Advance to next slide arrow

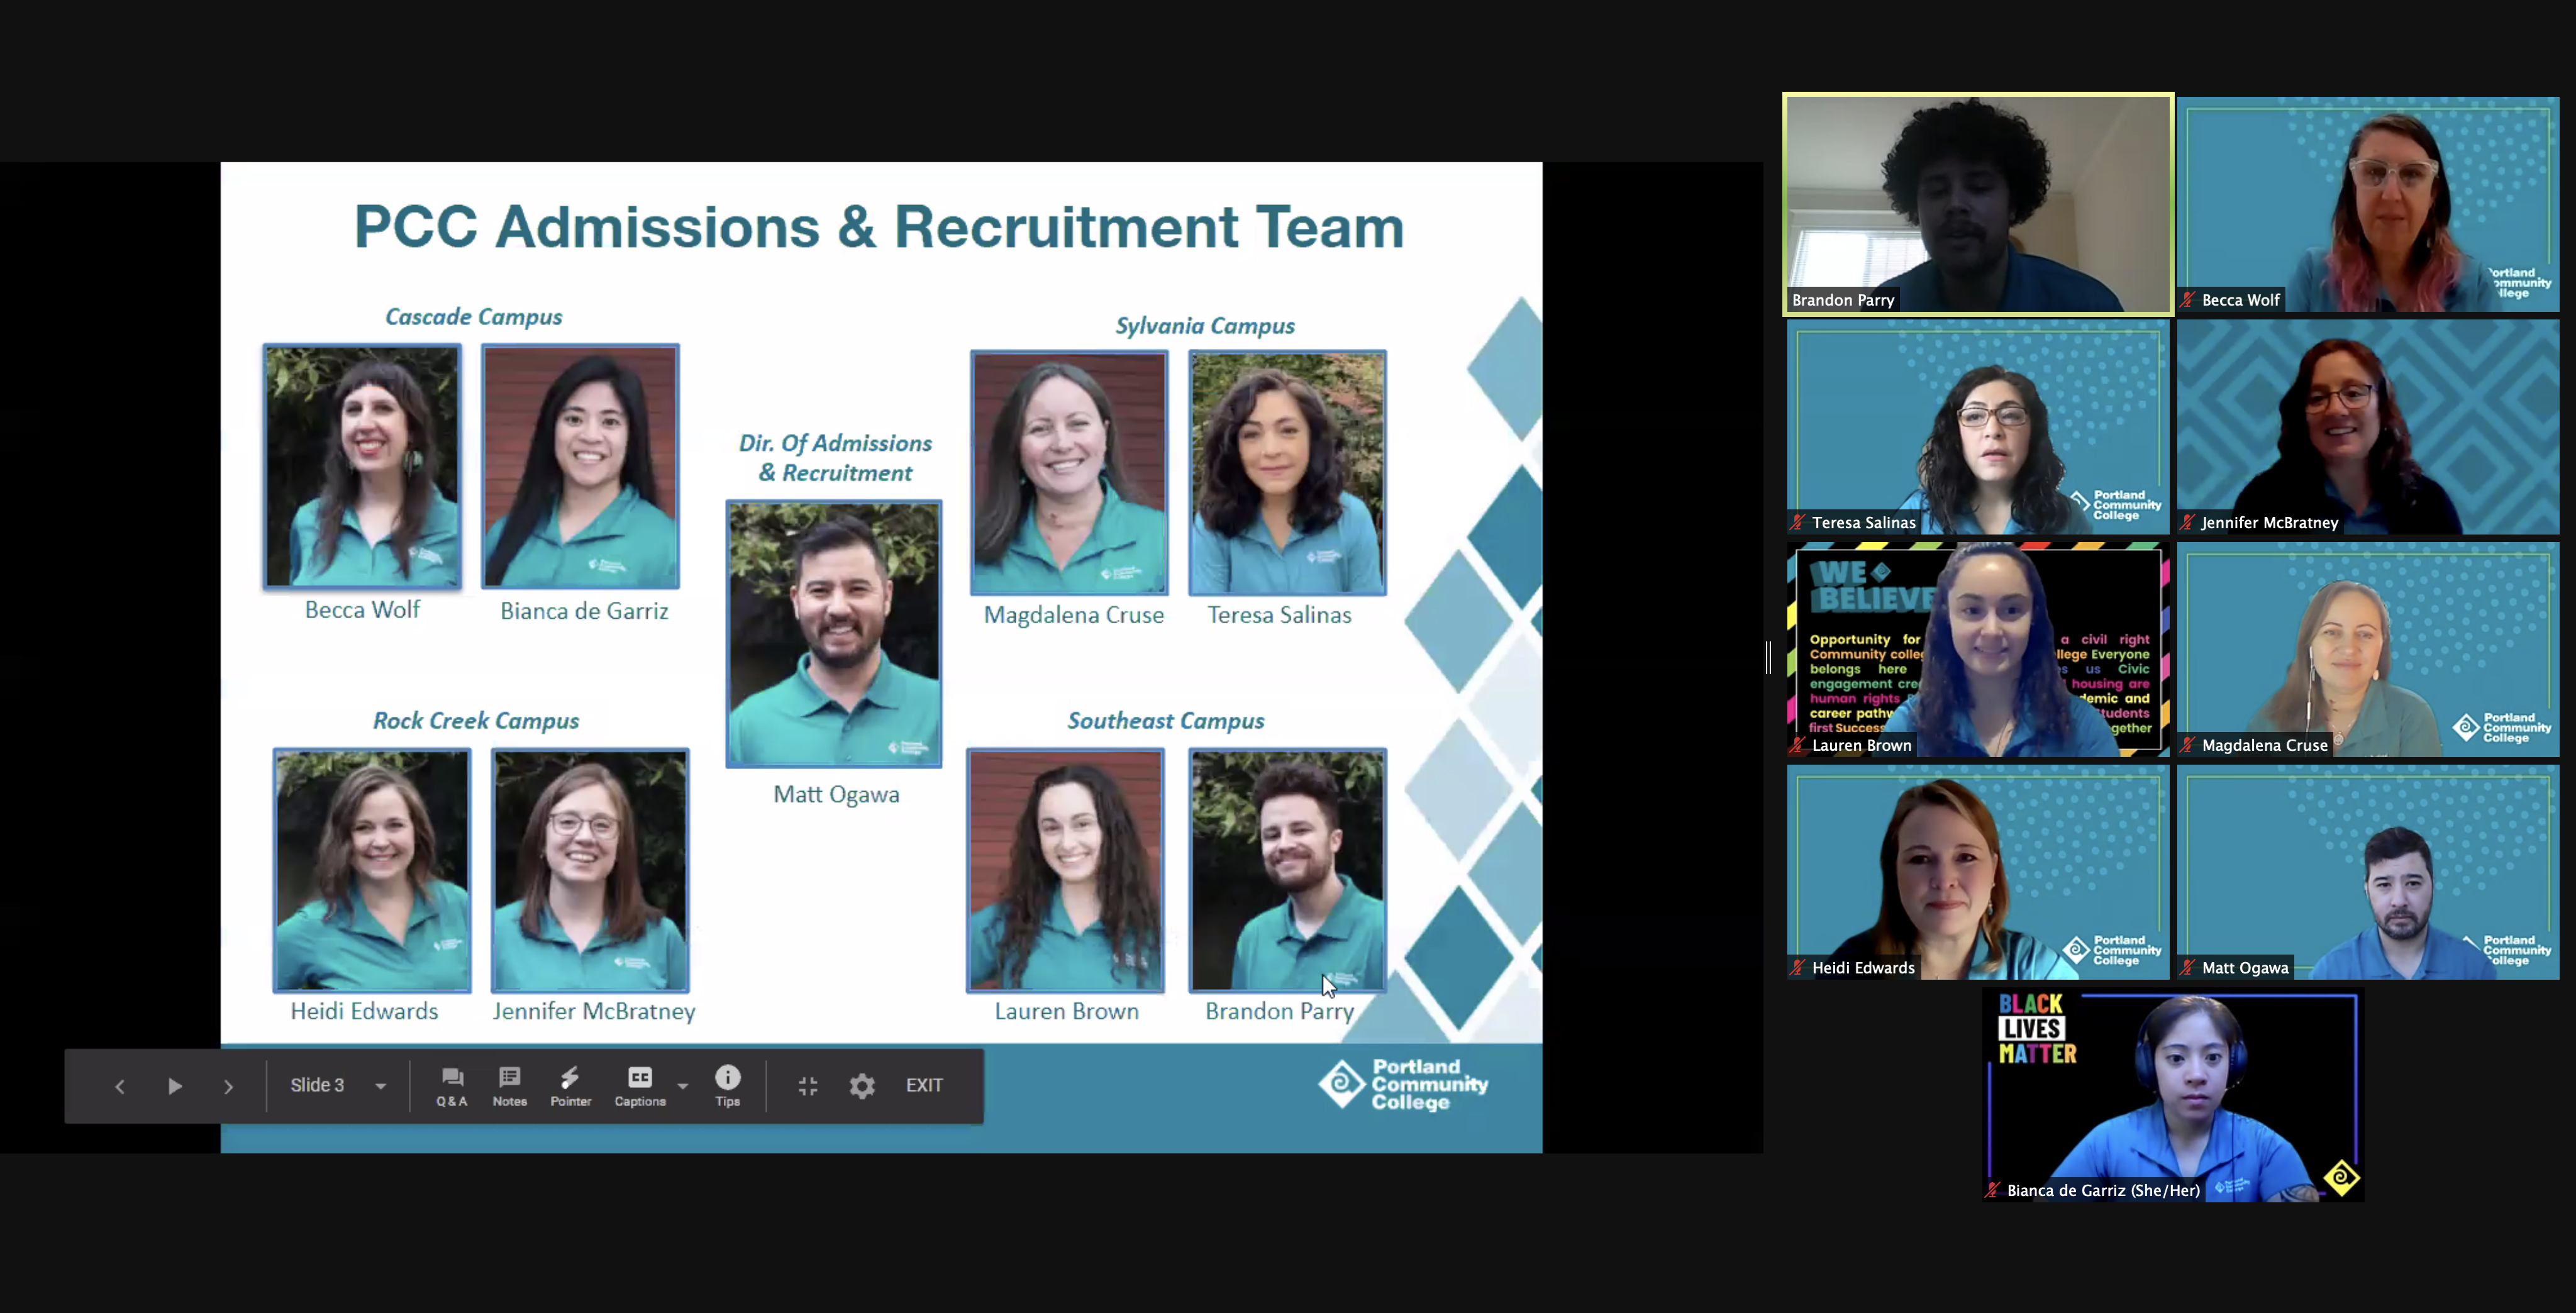228,1086
